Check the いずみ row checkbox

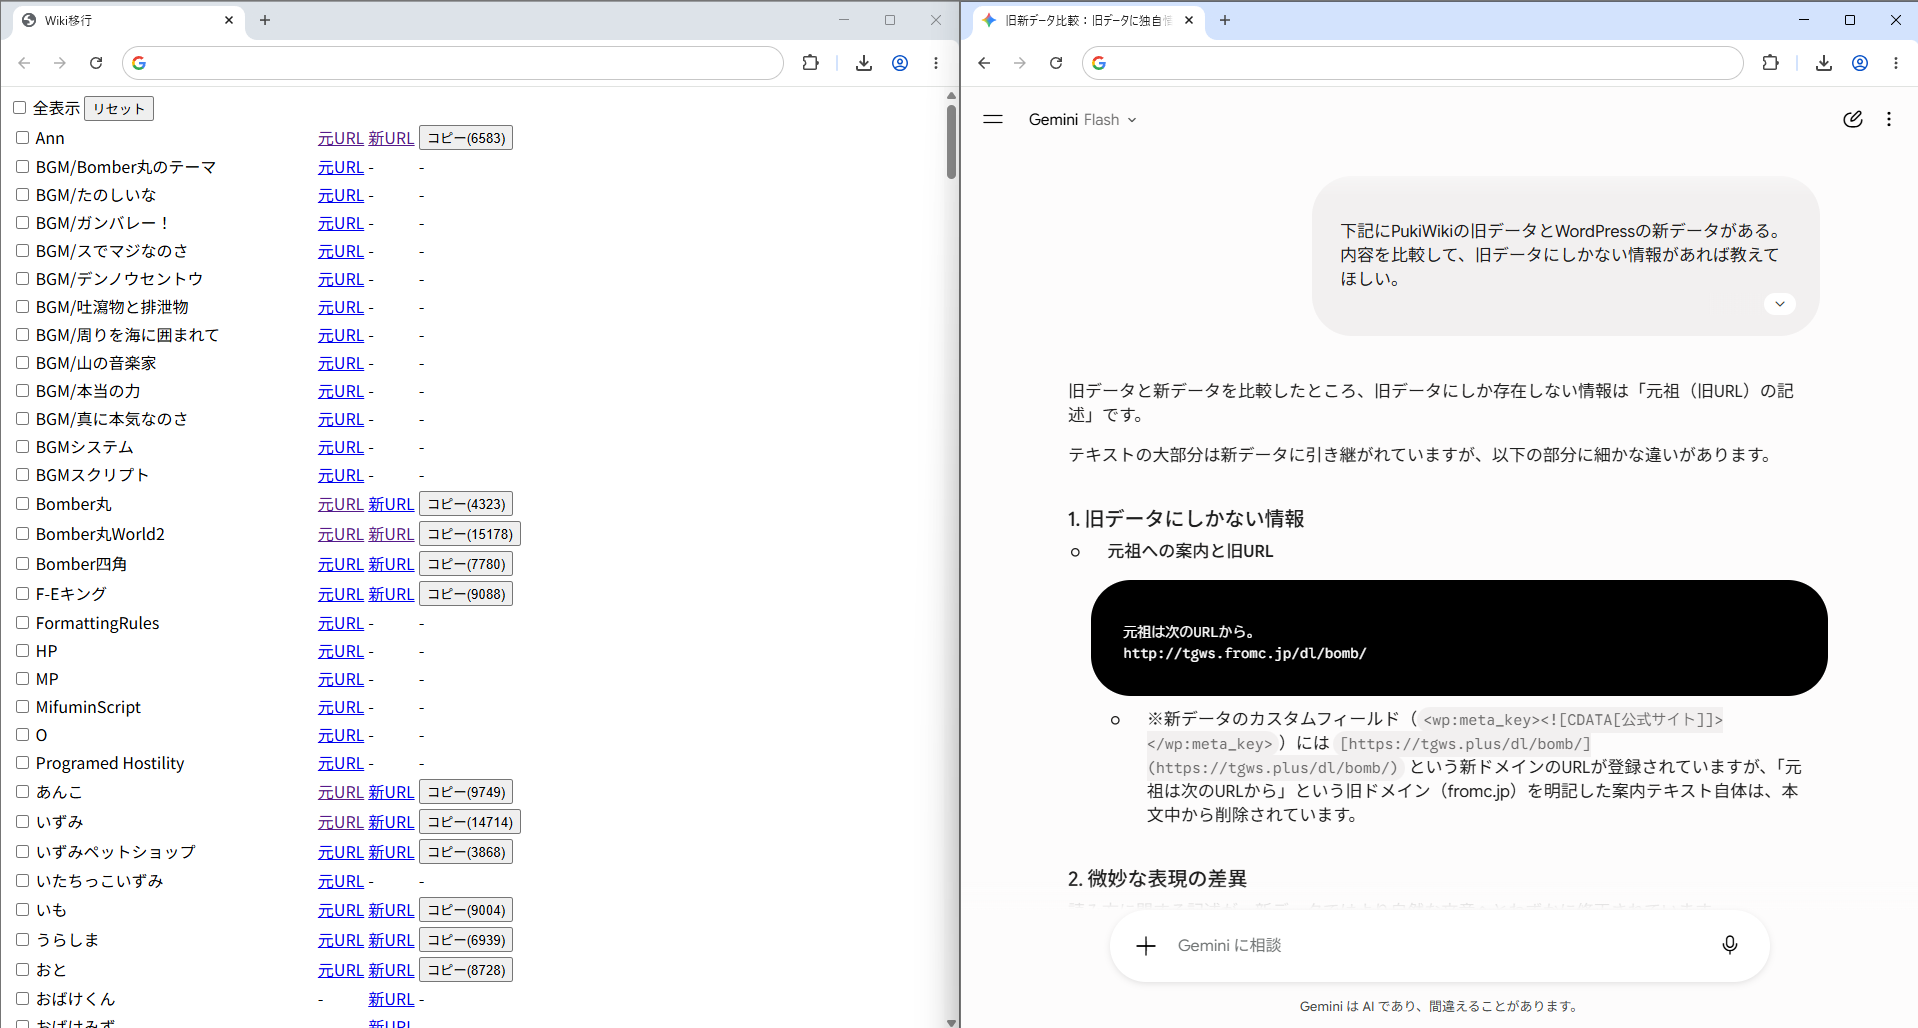[22, 821]
